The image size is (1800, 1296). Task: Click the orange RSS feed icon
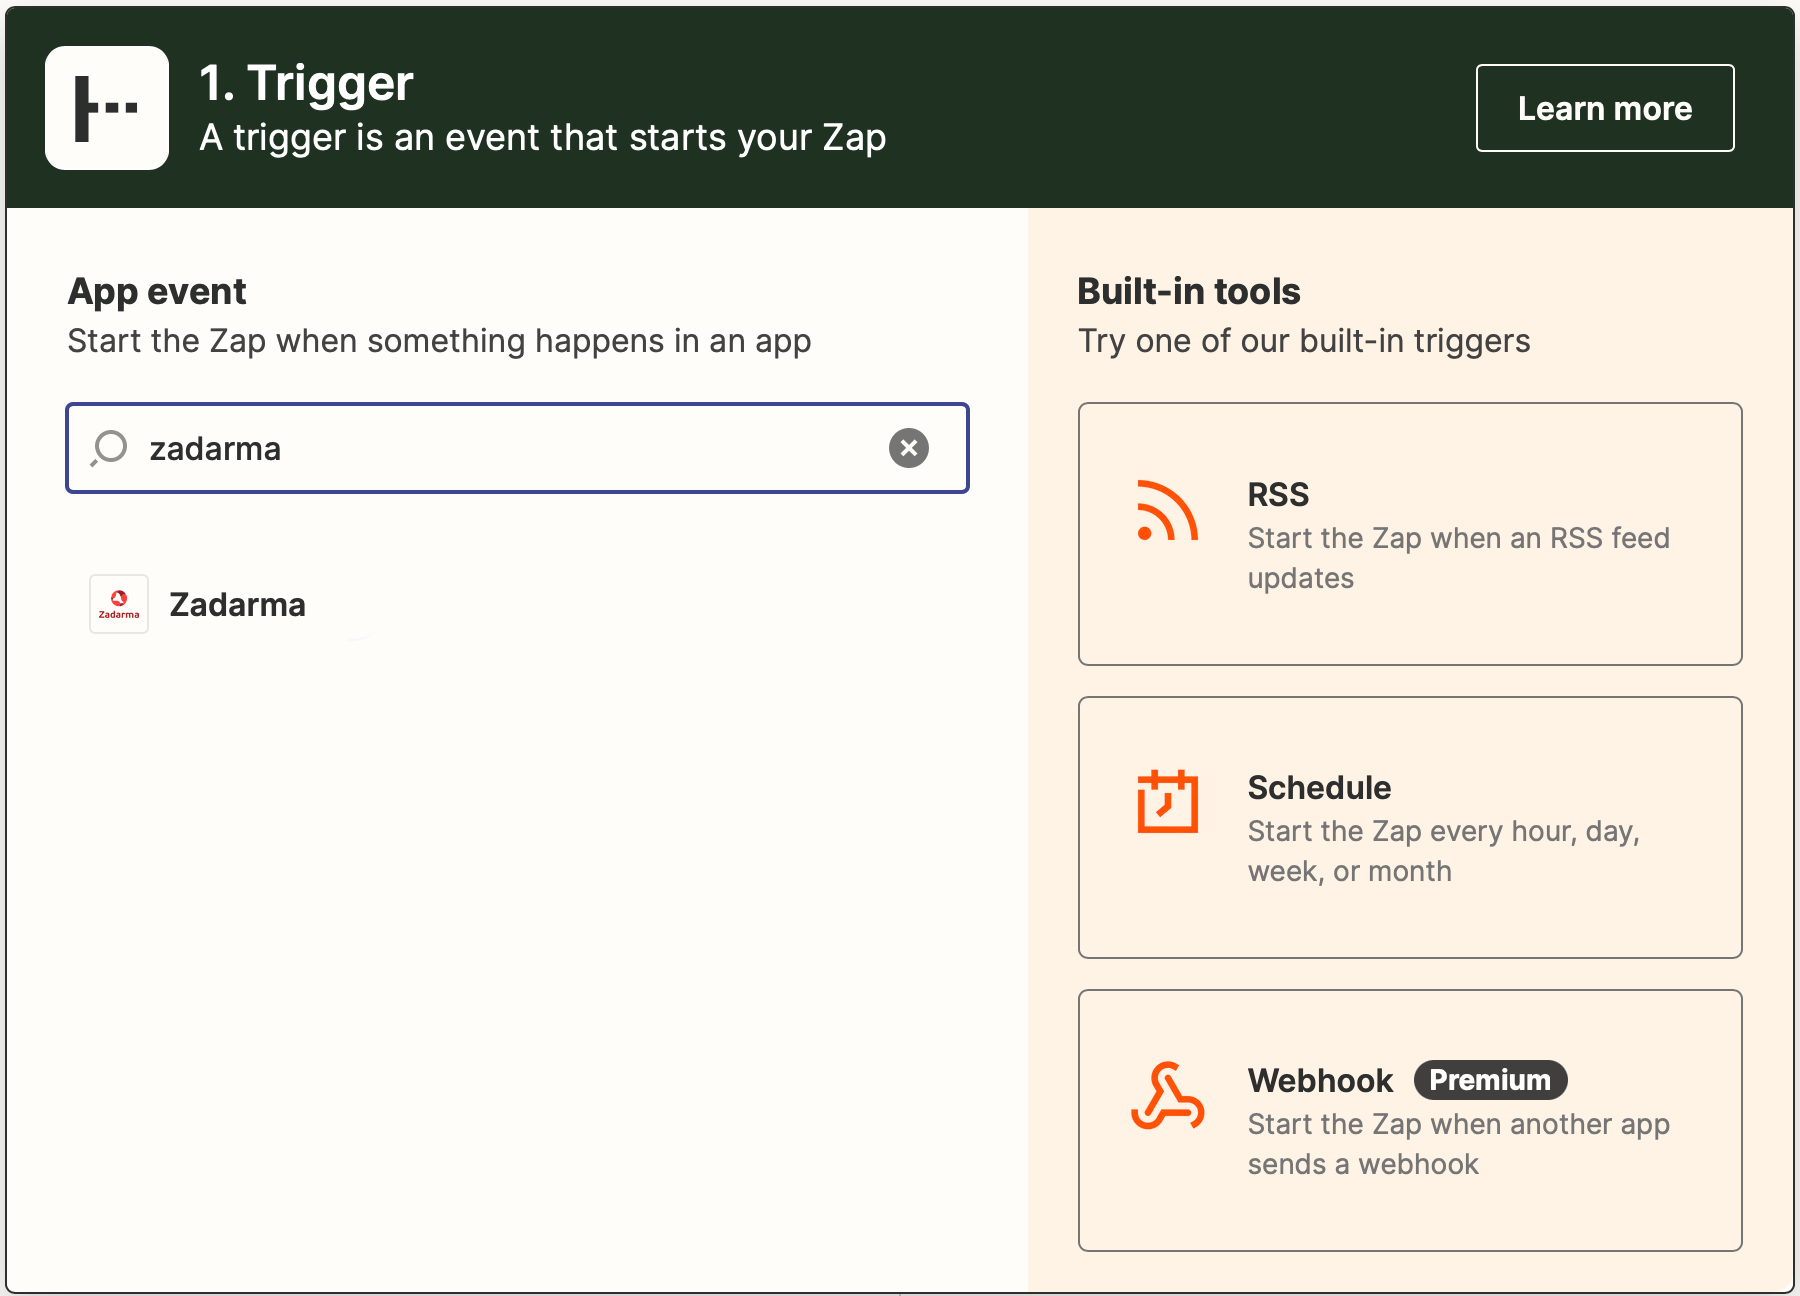[x=1167, y=511]
